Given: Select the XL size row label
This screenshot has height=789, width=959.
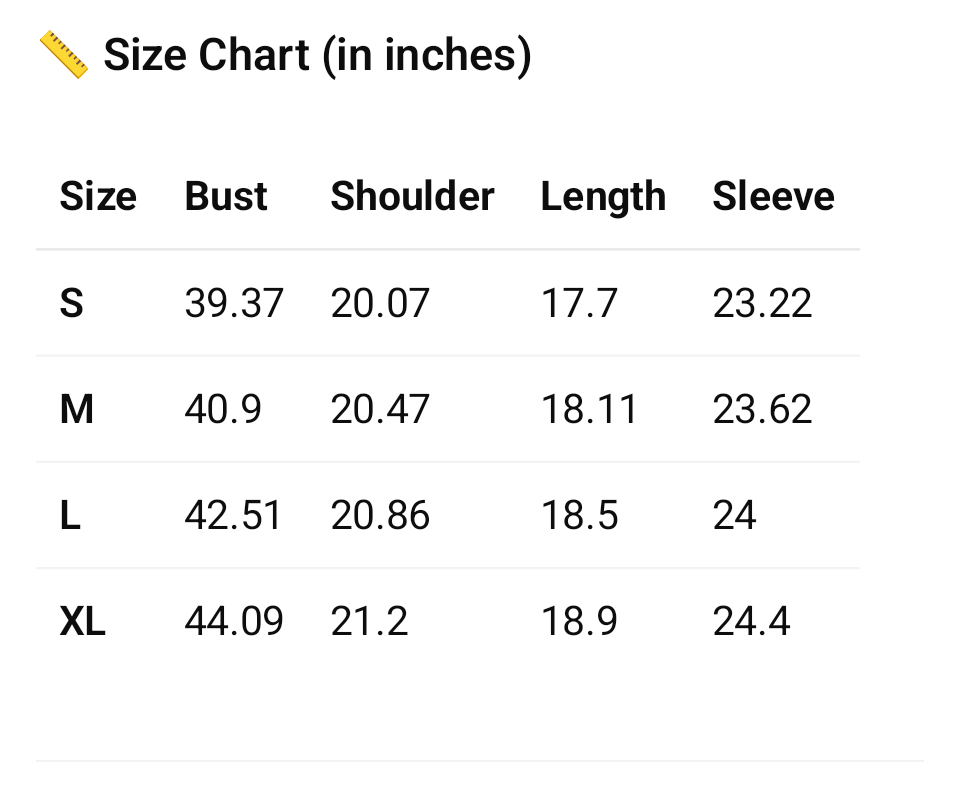Looking at the screenshot, I should (82, 622).
